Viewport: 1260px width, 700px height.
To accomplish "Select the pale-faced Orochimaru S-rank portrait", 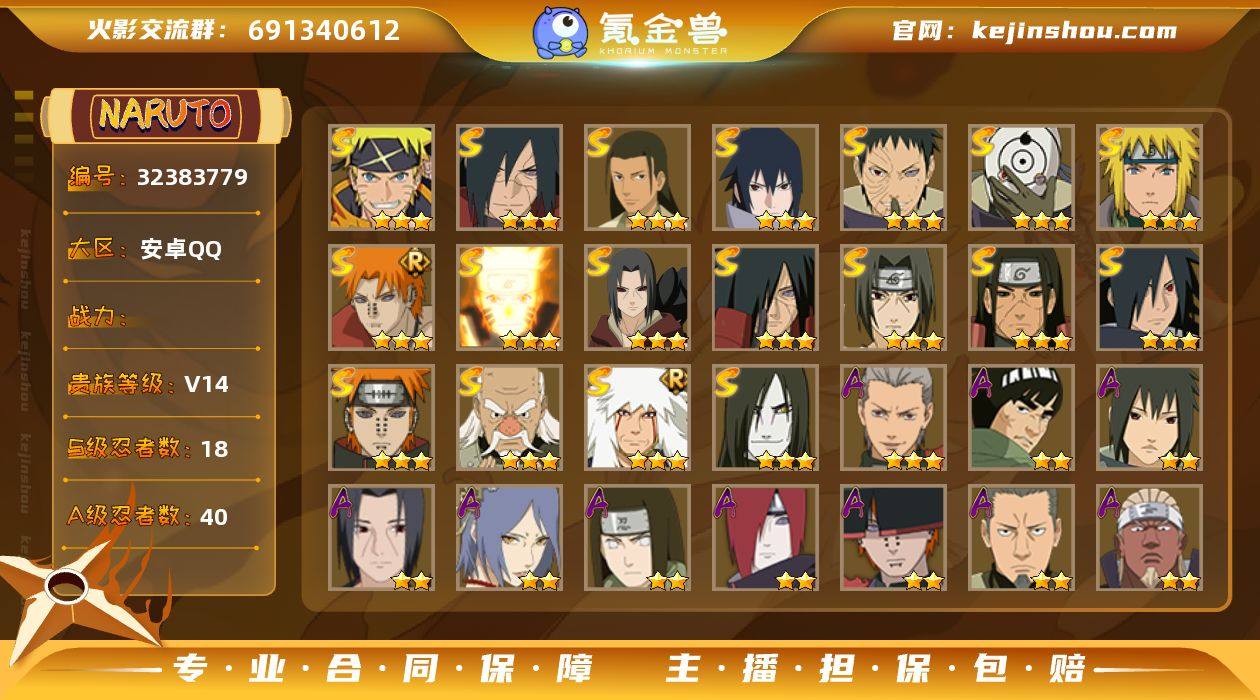I will coord(765,418).
